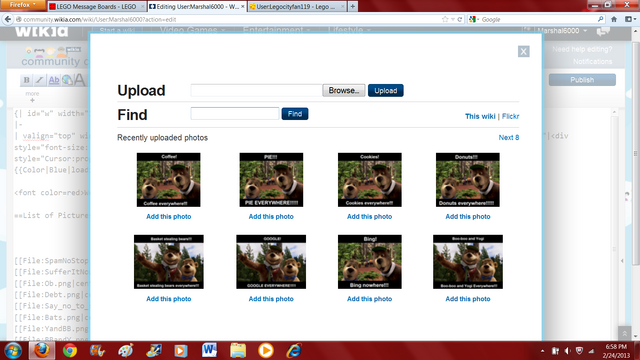The image size is (640, 360).
Task: Go to Next 8 photos
Action: pos(509,138)
